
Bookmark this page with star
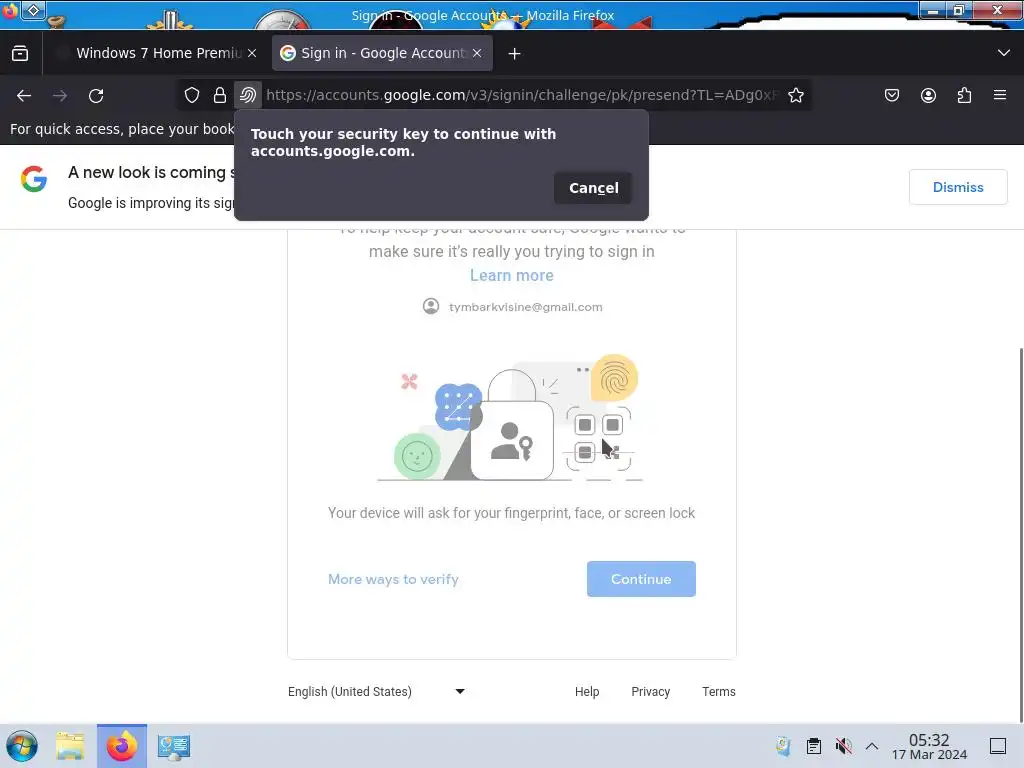pyautogui.click(x=795, y=95)
